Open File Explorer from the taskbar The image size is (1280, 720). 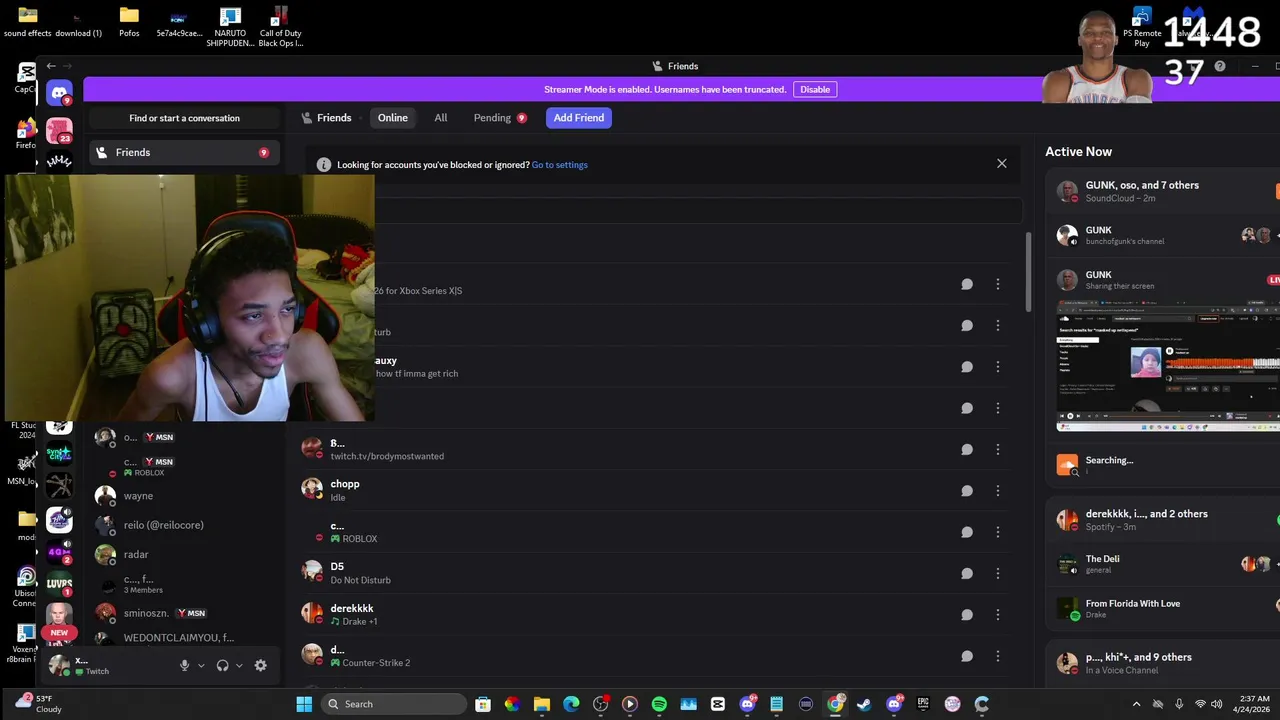pos(541,704)
